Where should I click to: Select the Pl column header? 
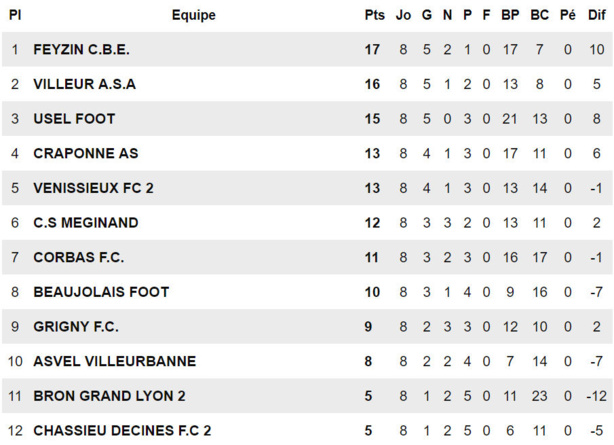[15, 15]
